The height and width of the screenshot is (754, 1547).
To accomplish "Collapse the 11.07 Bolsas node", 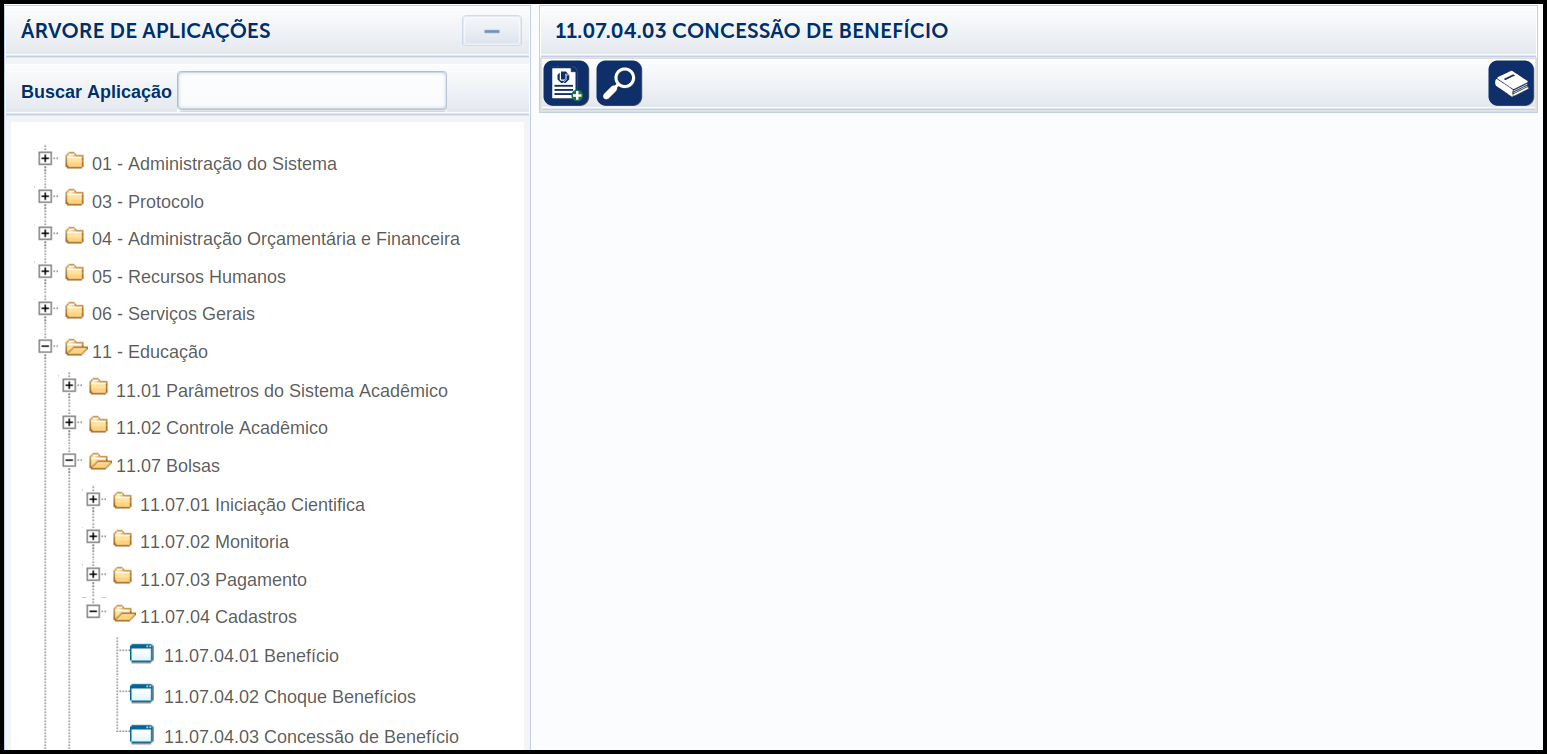I will [69, 460].
